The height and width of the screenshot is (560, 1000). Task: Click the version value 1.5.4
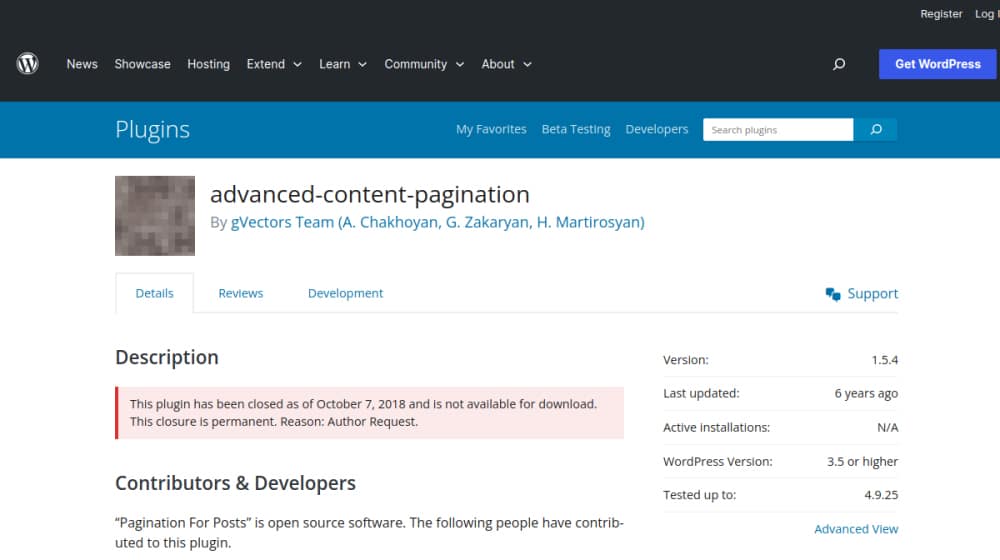(x=885, y=360)
